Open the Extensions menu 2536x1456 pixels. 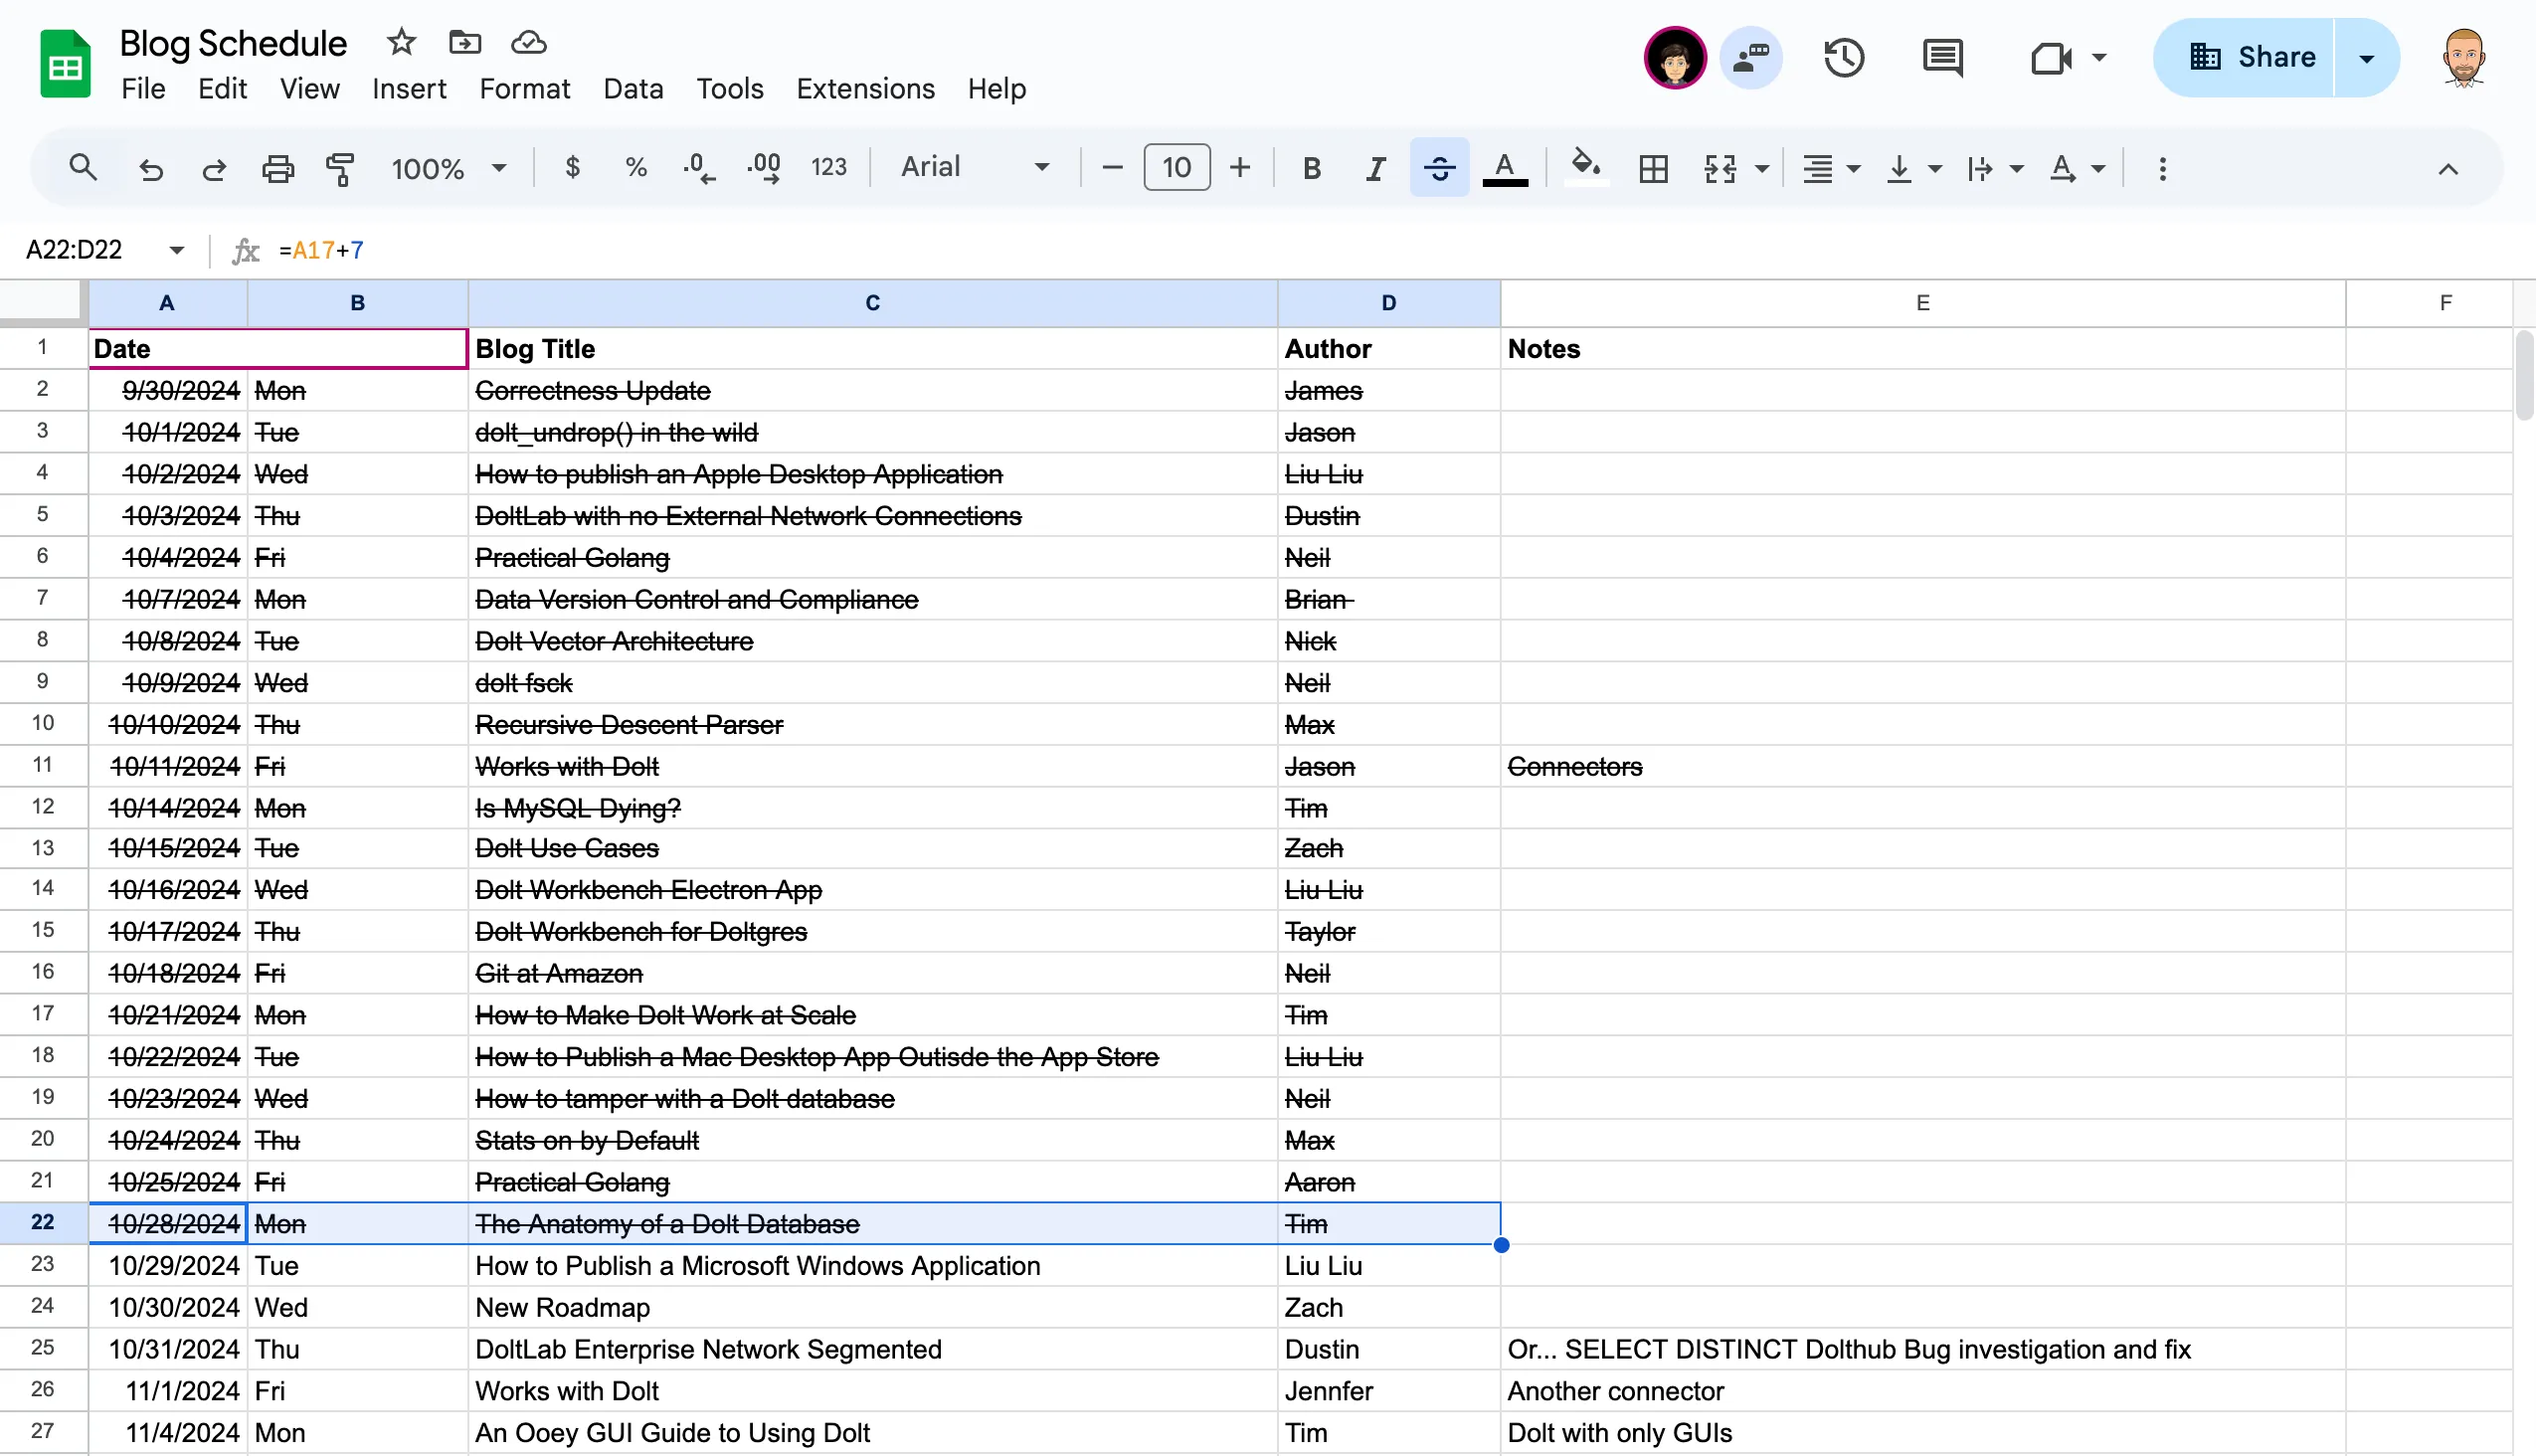pyautogui.click(x=864, y=89)
